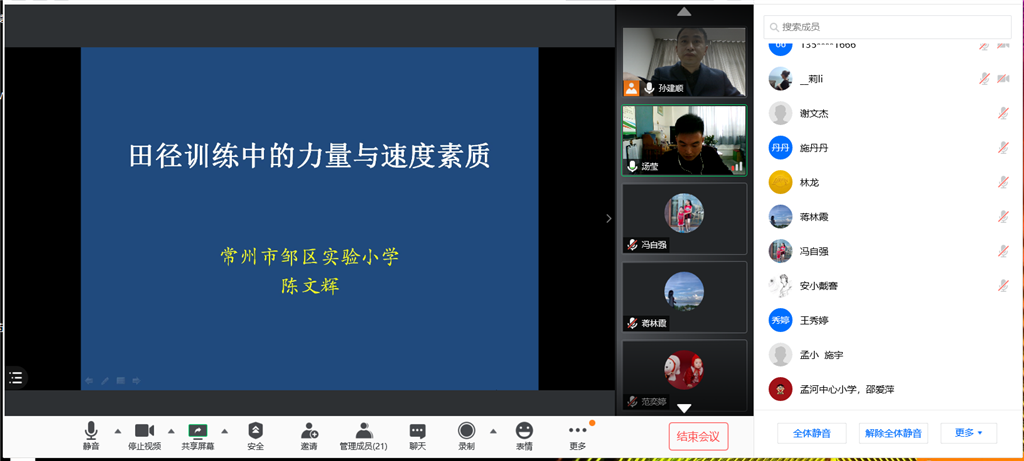
Task: Open the 更多 menu in the bottom toolbar
Action: (x=577, y=431)
